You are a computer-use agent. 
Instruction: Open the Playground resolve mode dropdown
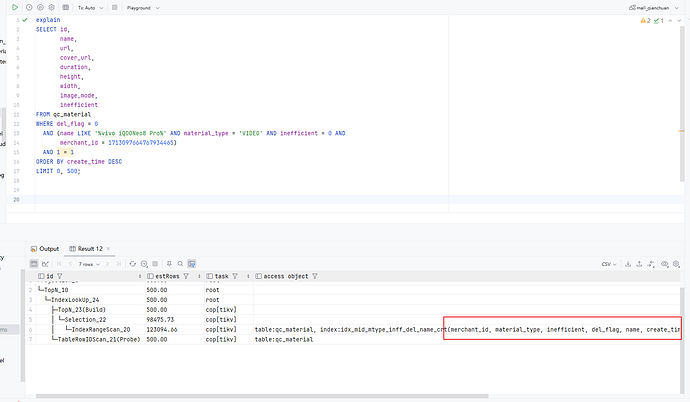click(x=143, y=8)
